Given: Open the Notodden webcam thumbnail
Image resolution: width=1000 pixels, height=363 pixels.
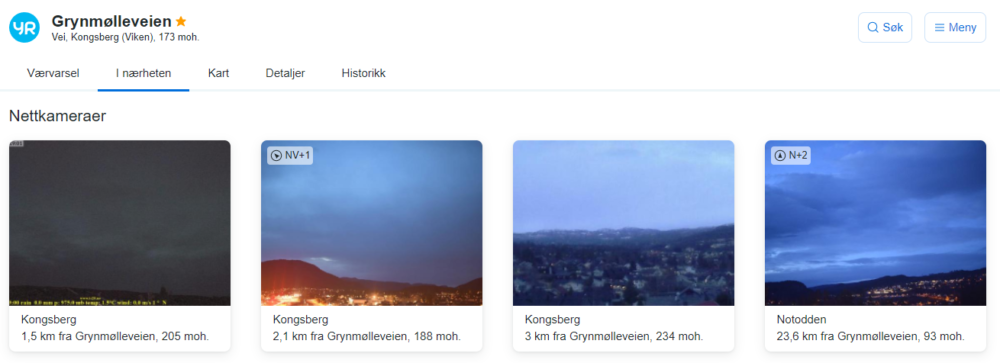Looking at the screenshot, I should tap(876, 223).
